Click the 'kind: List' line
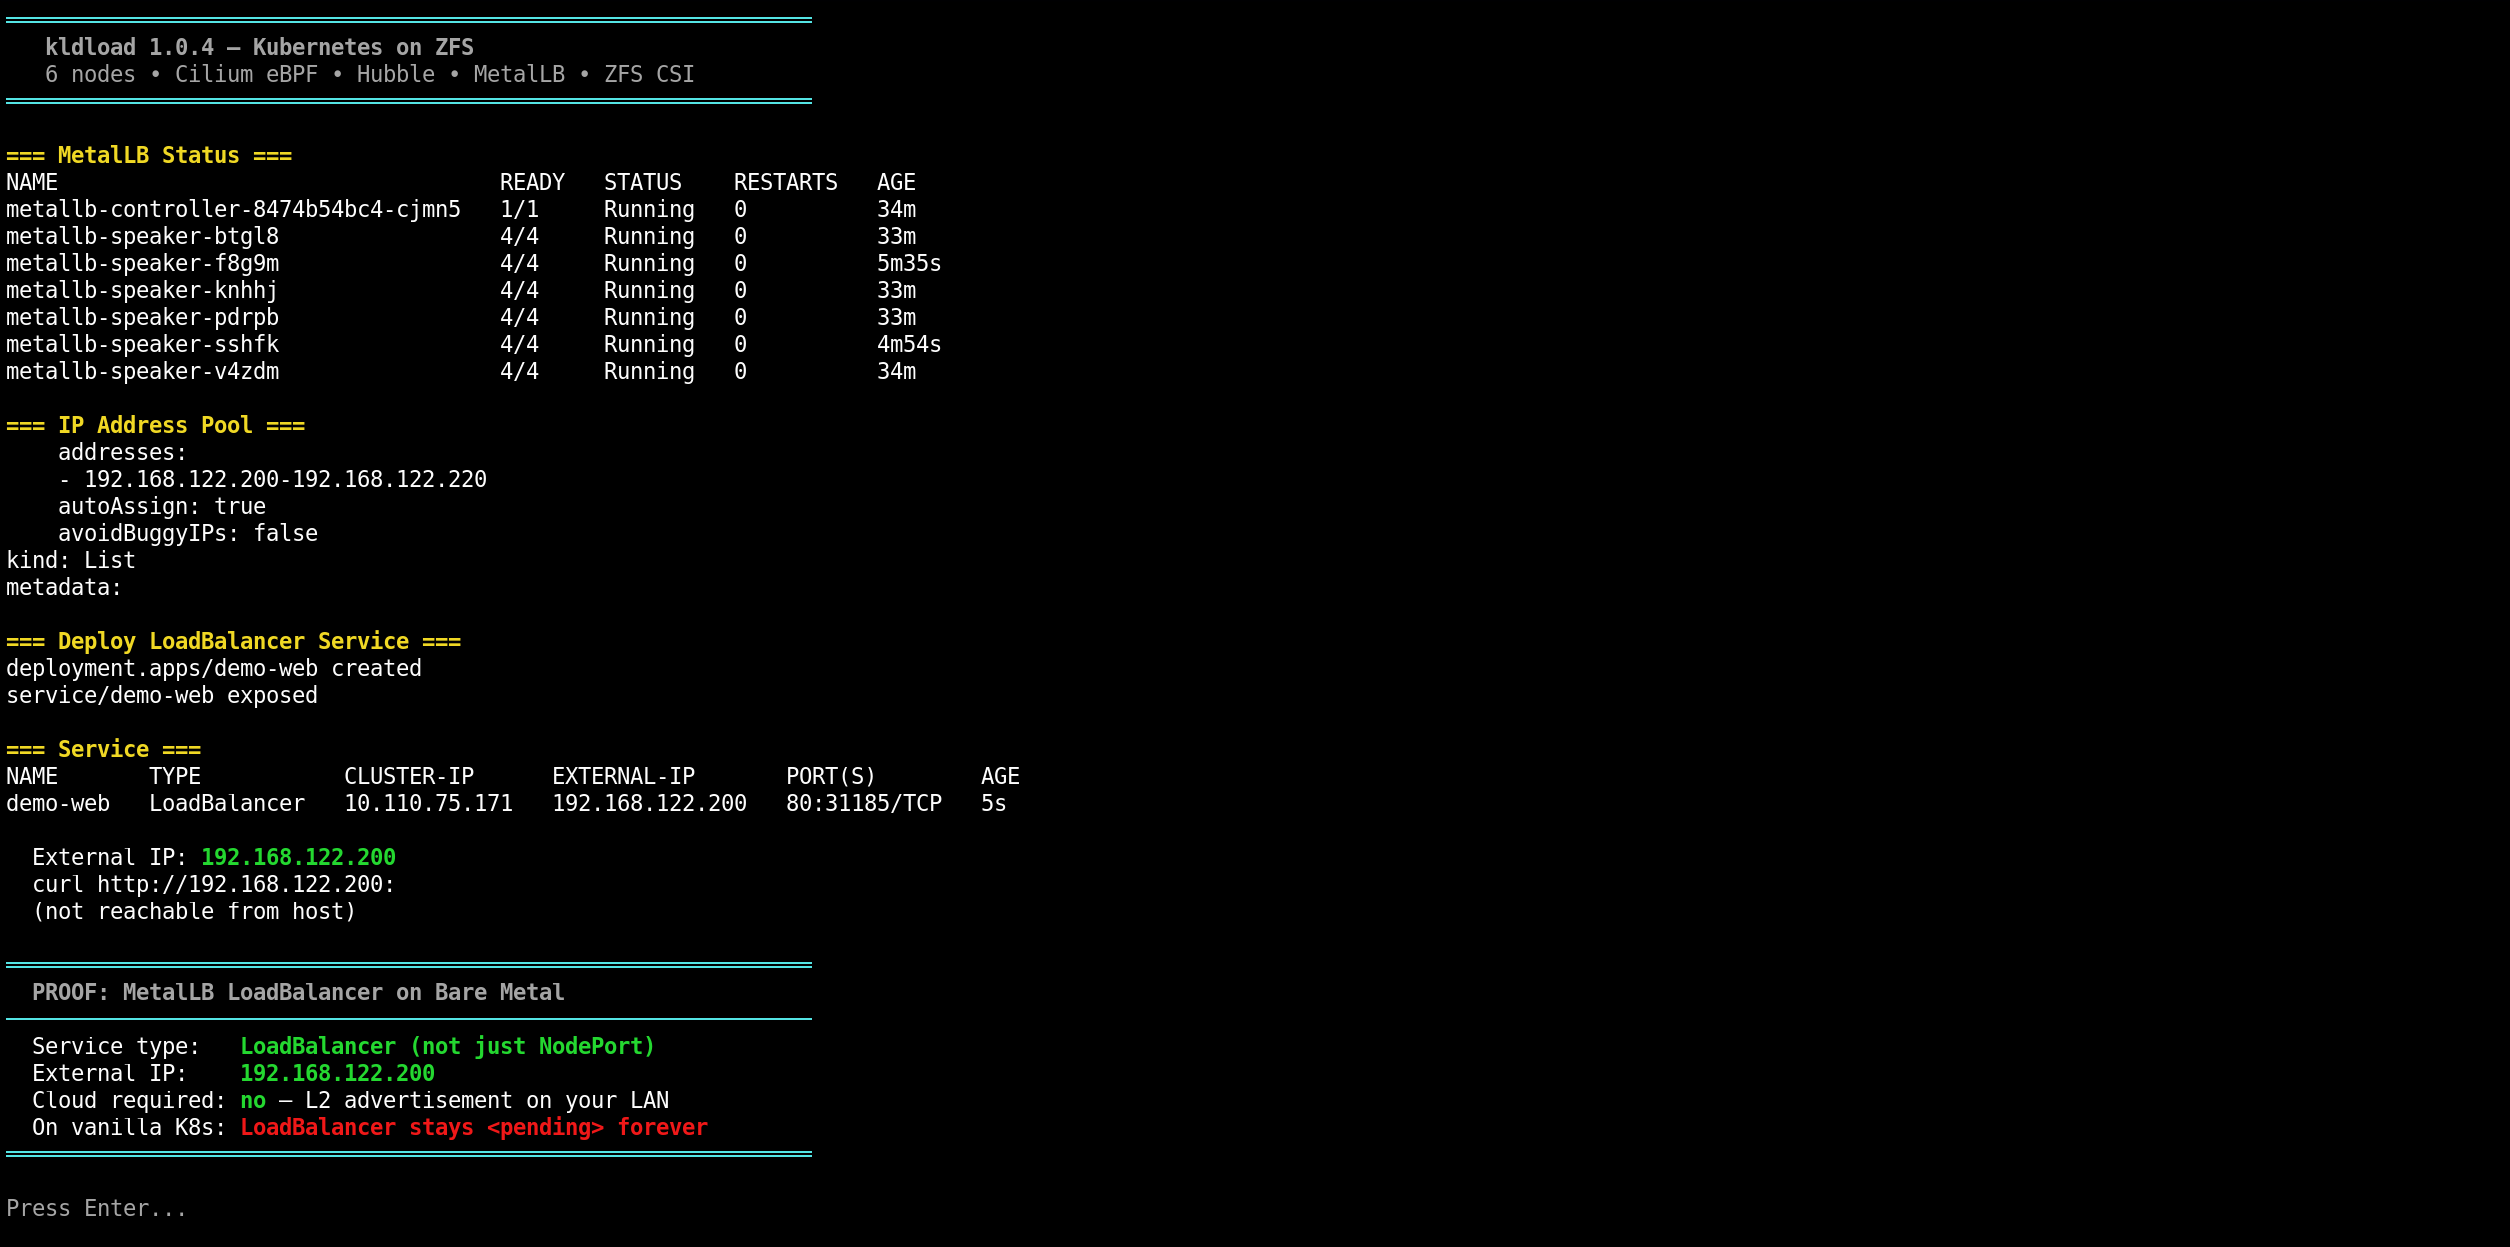The width and height of the screenshot is (2510, 1247). point(70,560)
